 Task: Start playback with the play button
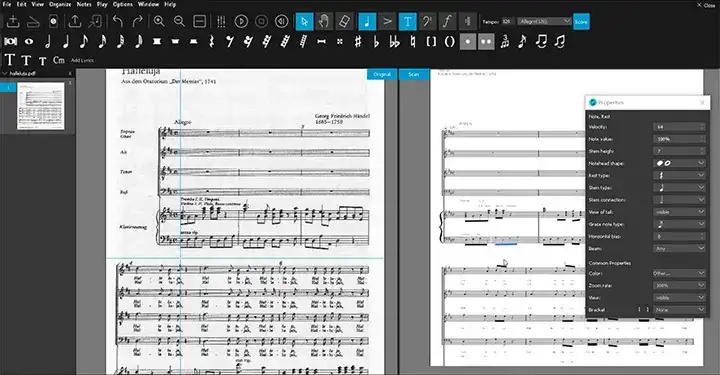241,22
